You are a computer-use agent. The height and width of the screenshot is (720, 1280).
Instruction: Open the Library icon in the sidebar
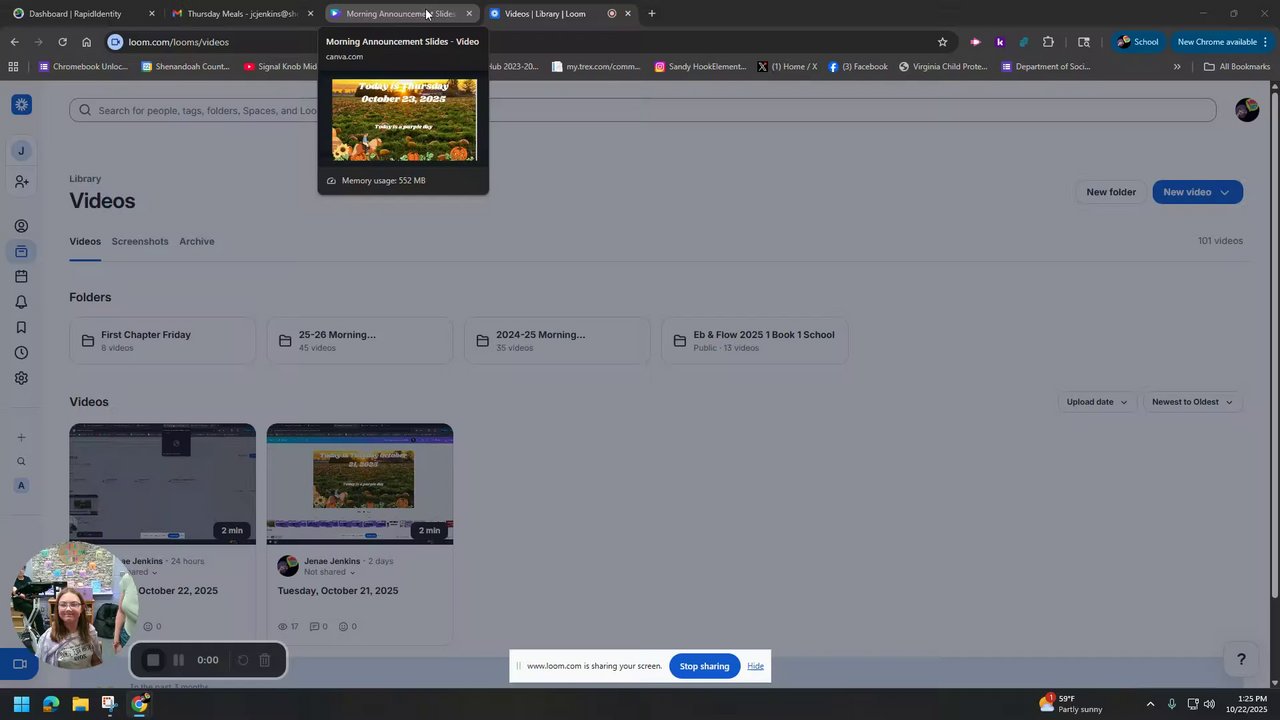pos(21,251)
